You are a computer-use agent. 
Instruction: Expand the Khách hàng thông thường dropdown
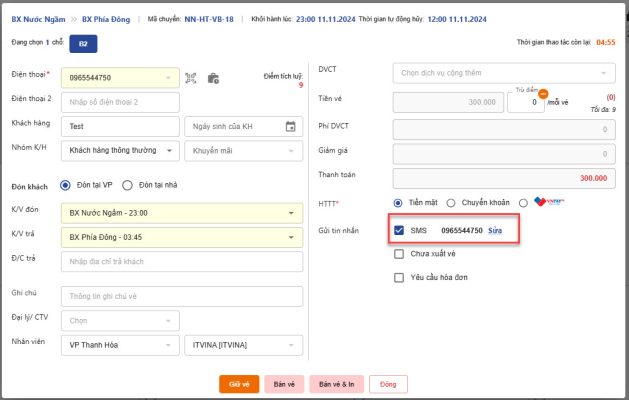pos(119,150)
